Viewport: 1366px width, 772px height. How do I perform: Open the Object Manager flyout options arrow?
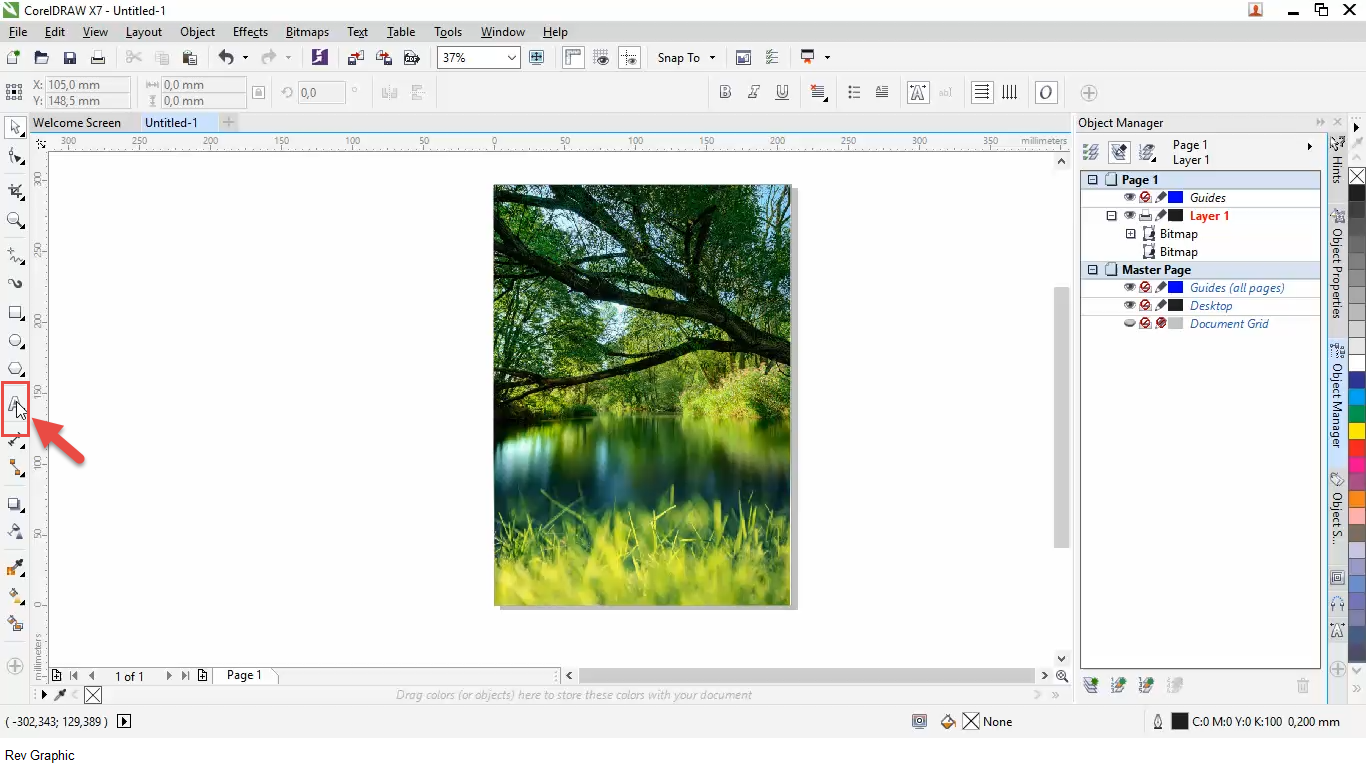tap(1310, 147)
